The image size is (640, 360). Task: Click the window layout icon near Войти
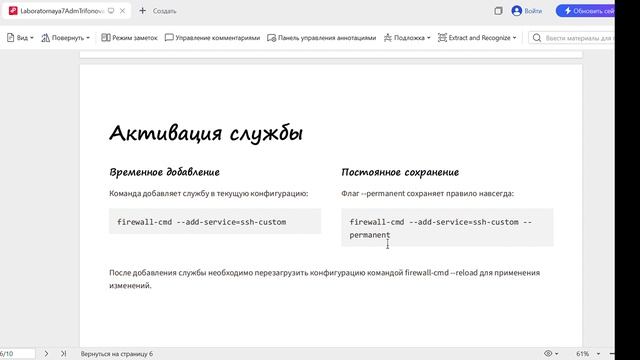[498, 11]
